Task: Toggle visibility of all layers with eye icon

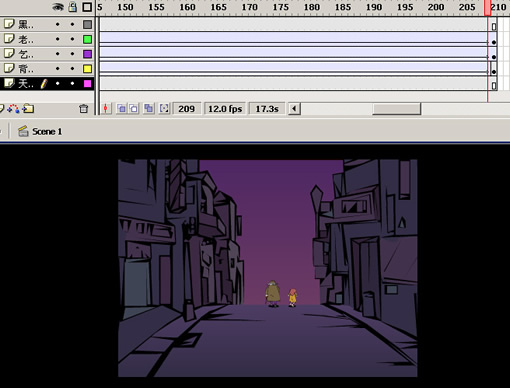Action: coord(58,7)
